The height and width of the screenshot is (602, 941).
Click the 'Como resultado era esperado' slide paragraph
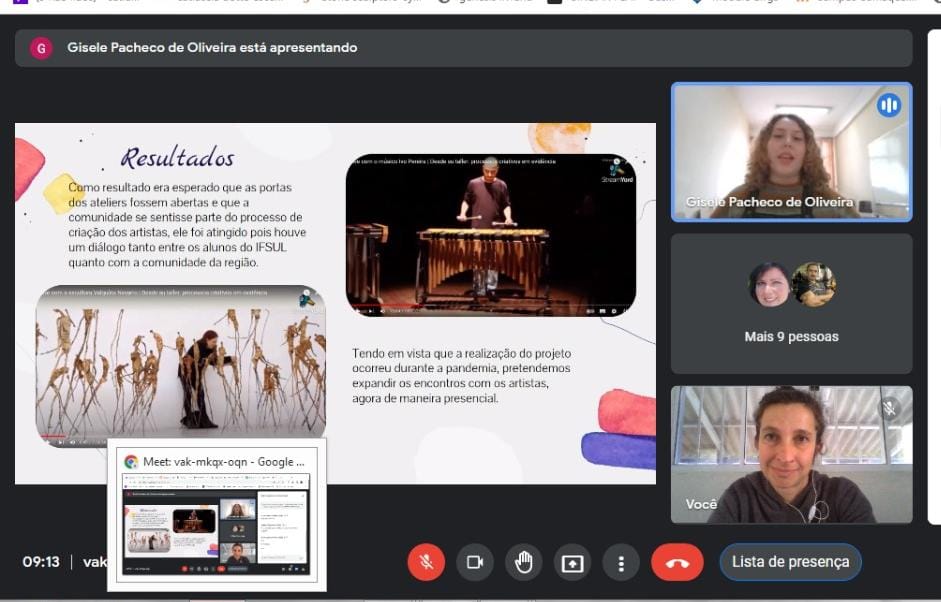(x=187, y=224)
